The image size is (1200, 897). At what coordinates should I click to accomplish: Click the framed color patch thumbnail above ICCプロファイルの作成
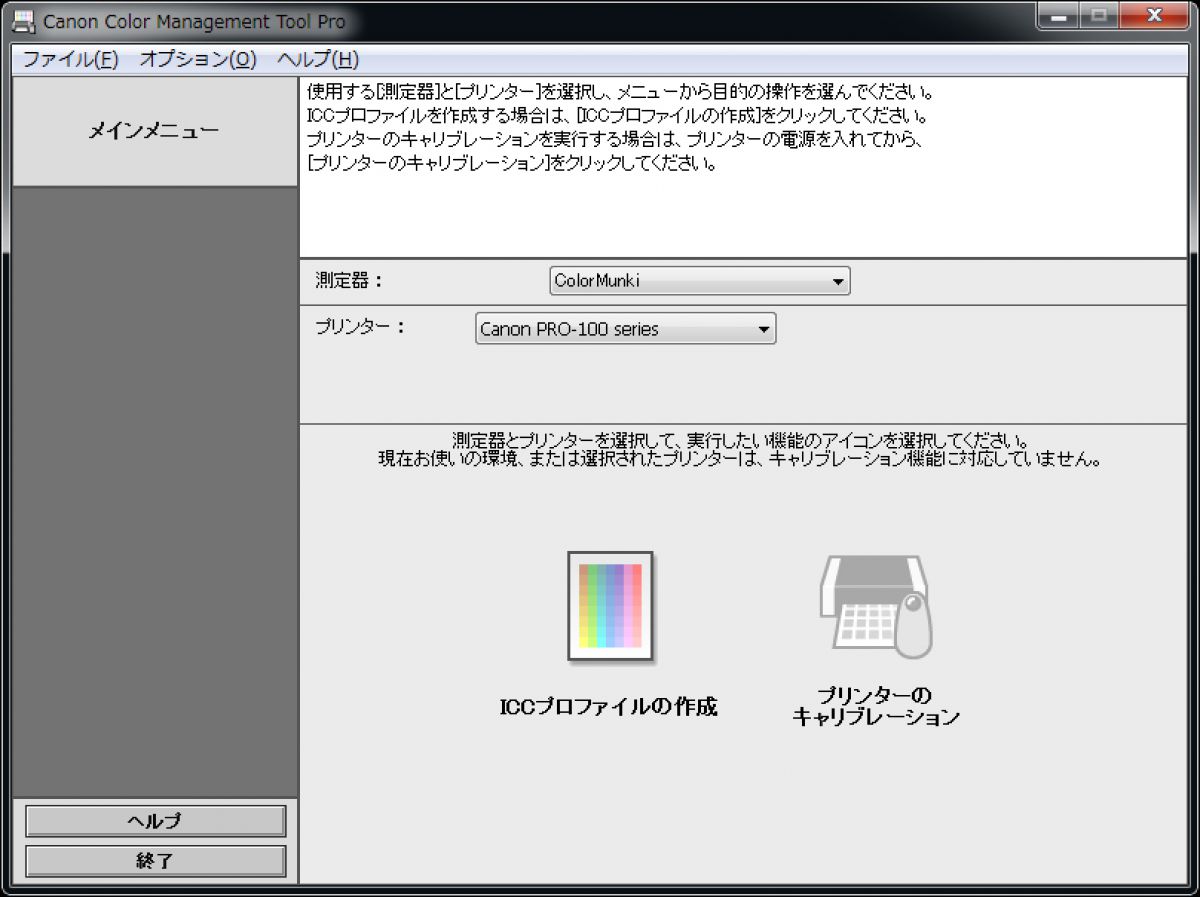610,605
